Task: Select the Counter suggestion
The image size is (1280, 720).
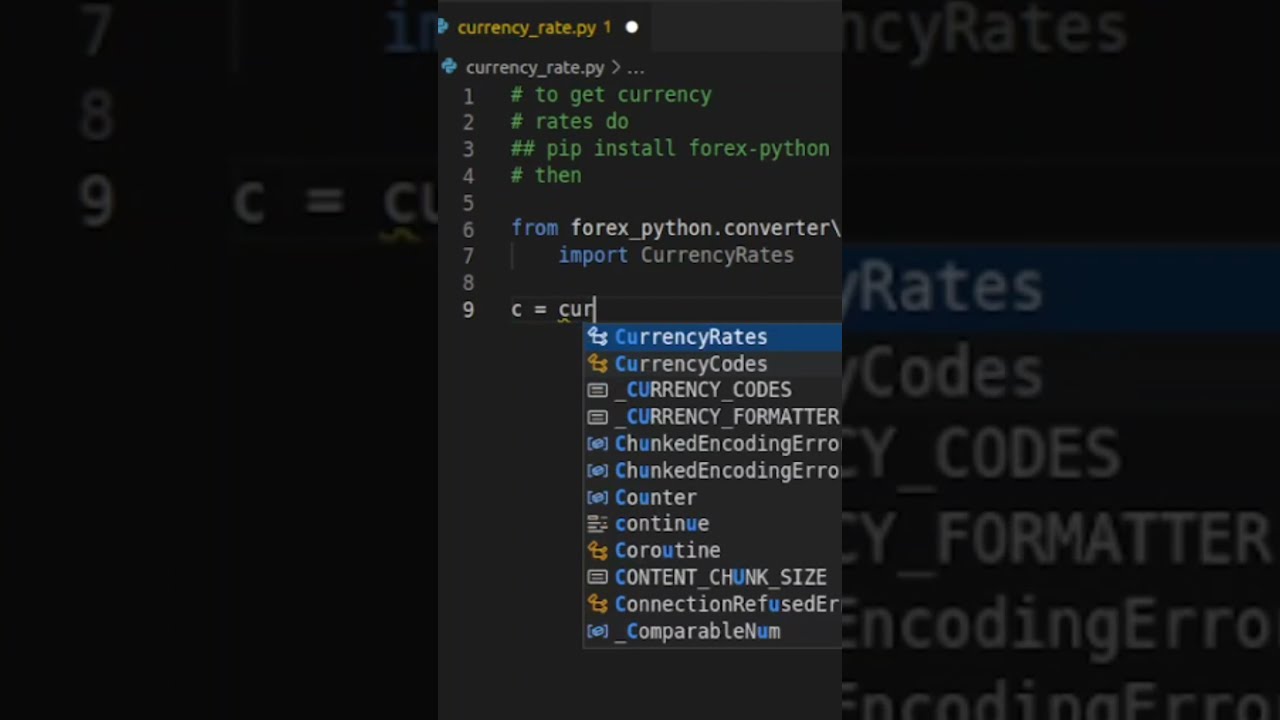Action: click(x=713, y=497)
